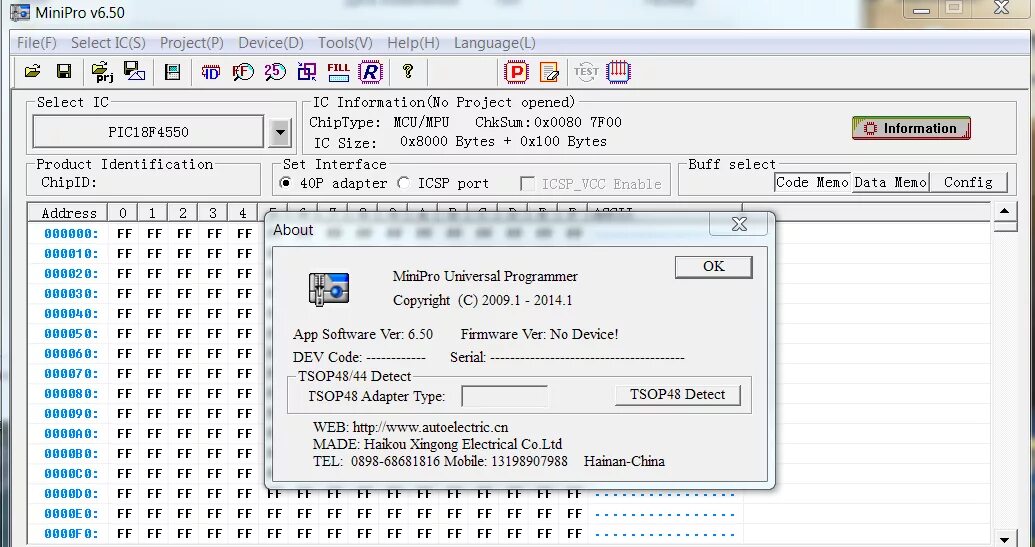Click the hex view scroll down arrow
This screenshot has width=1035, height=547.
click(1005, 538)
